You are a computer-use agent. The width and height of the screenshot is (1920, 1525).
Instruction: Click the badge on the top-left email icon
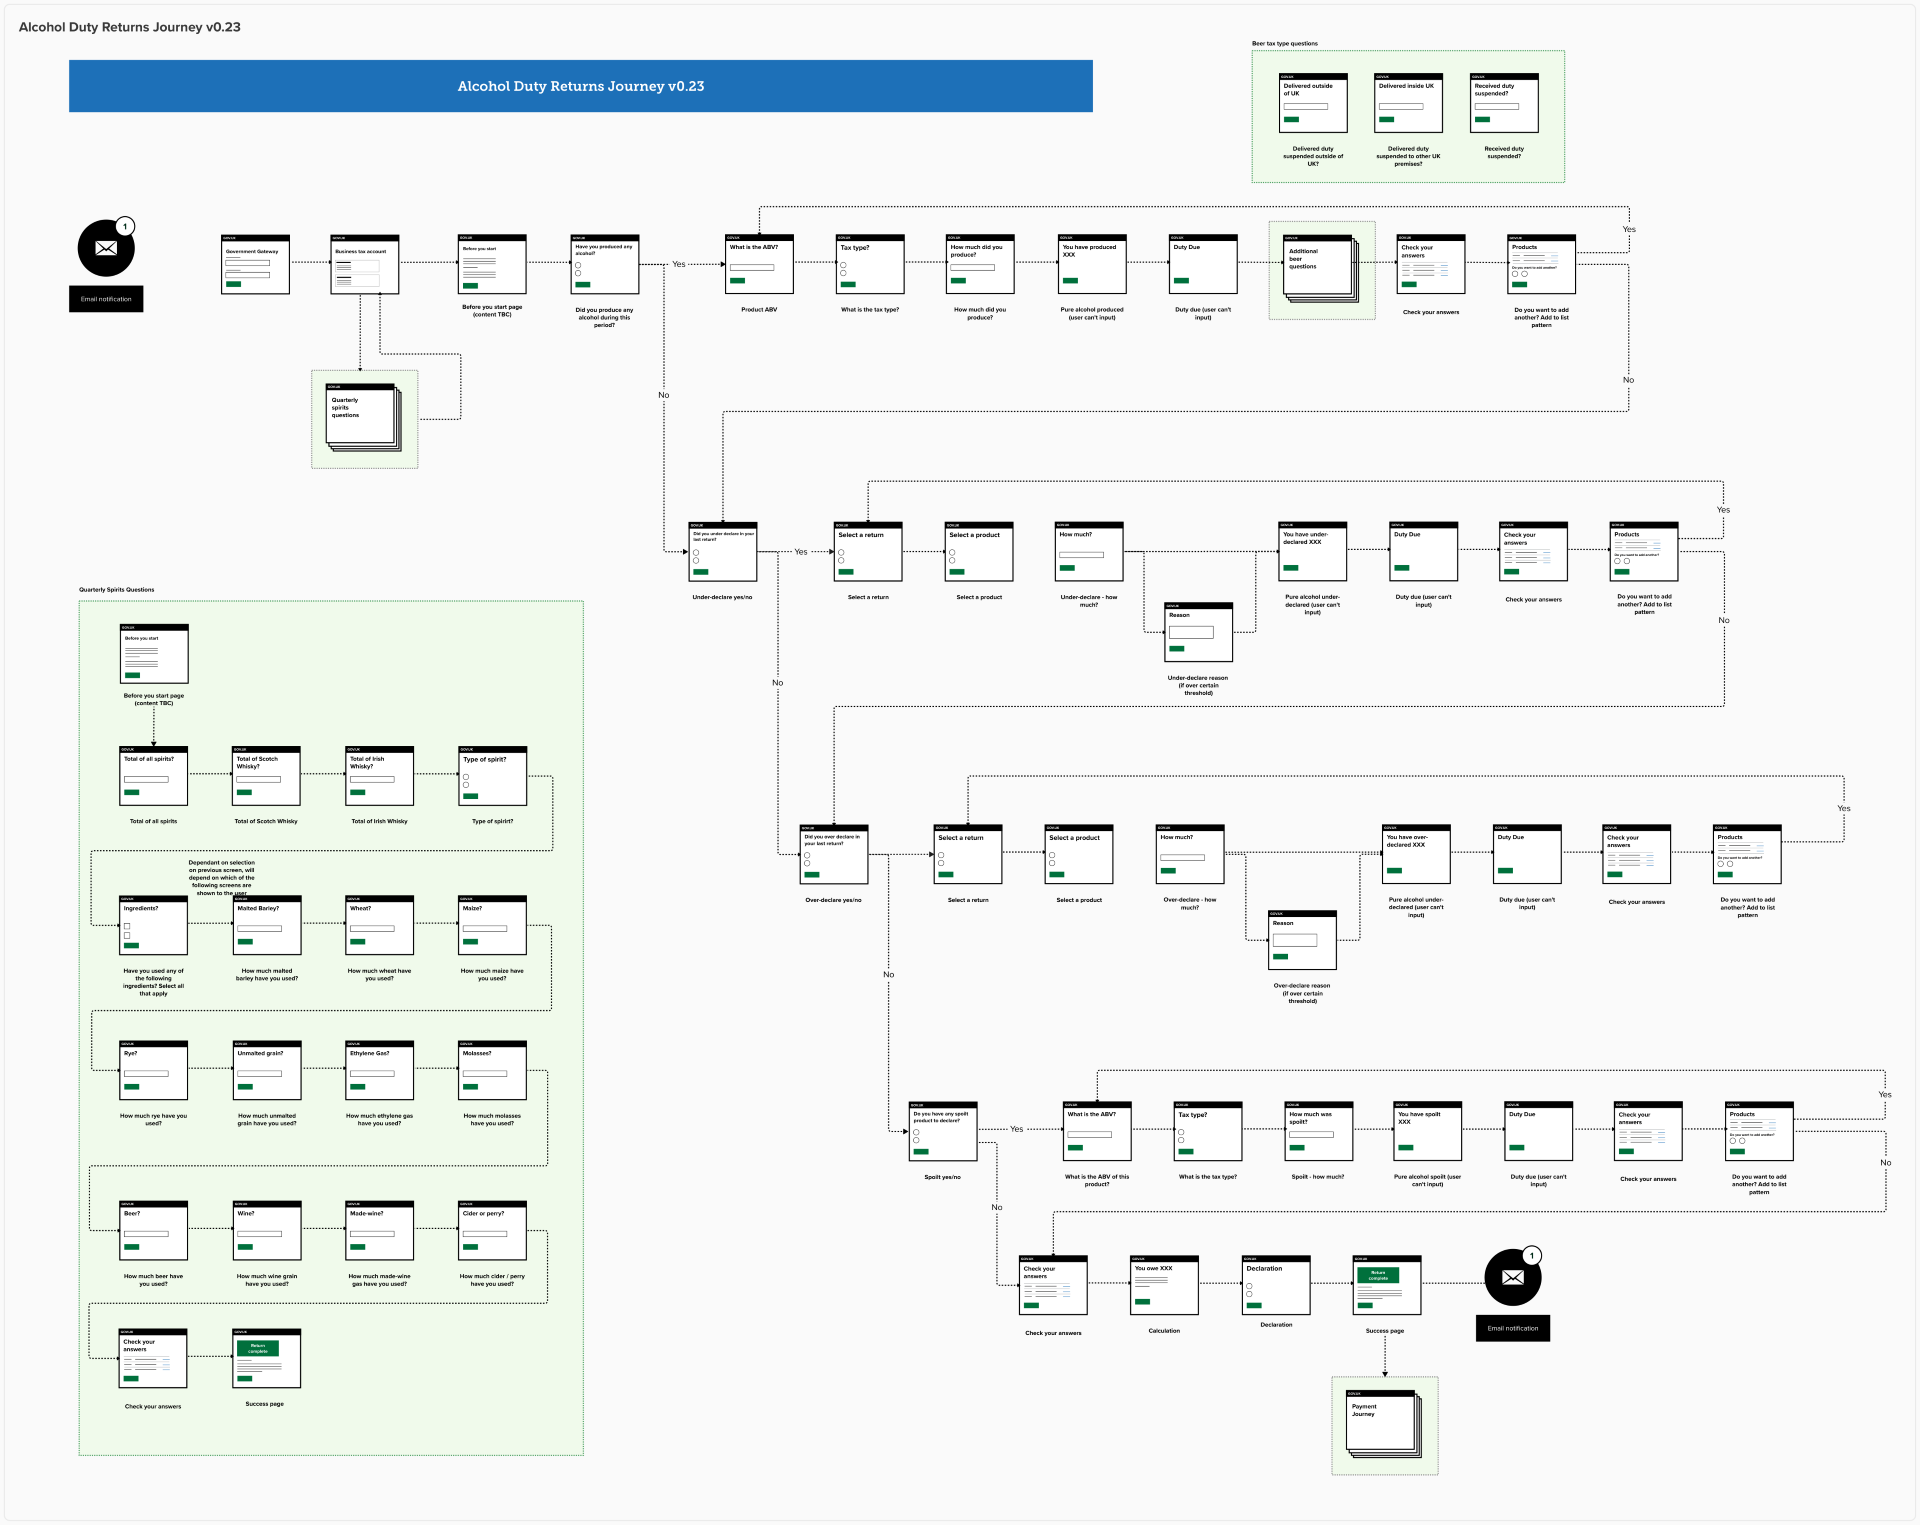pos(125,226)
